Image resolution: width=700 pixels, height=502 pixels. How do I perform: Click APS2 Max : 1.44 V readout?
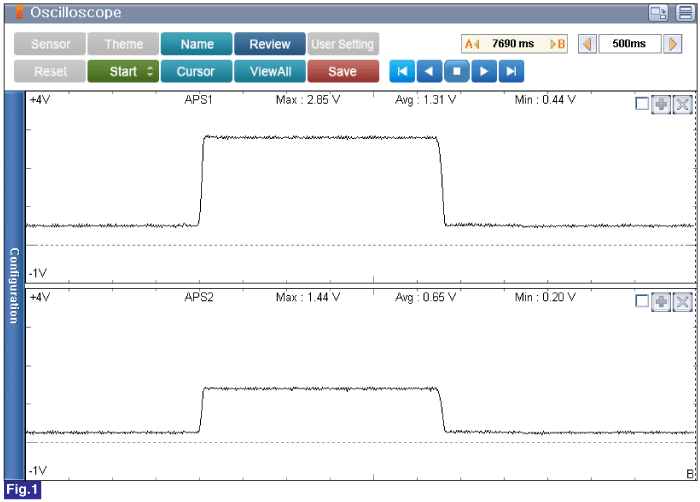point(308,297)
